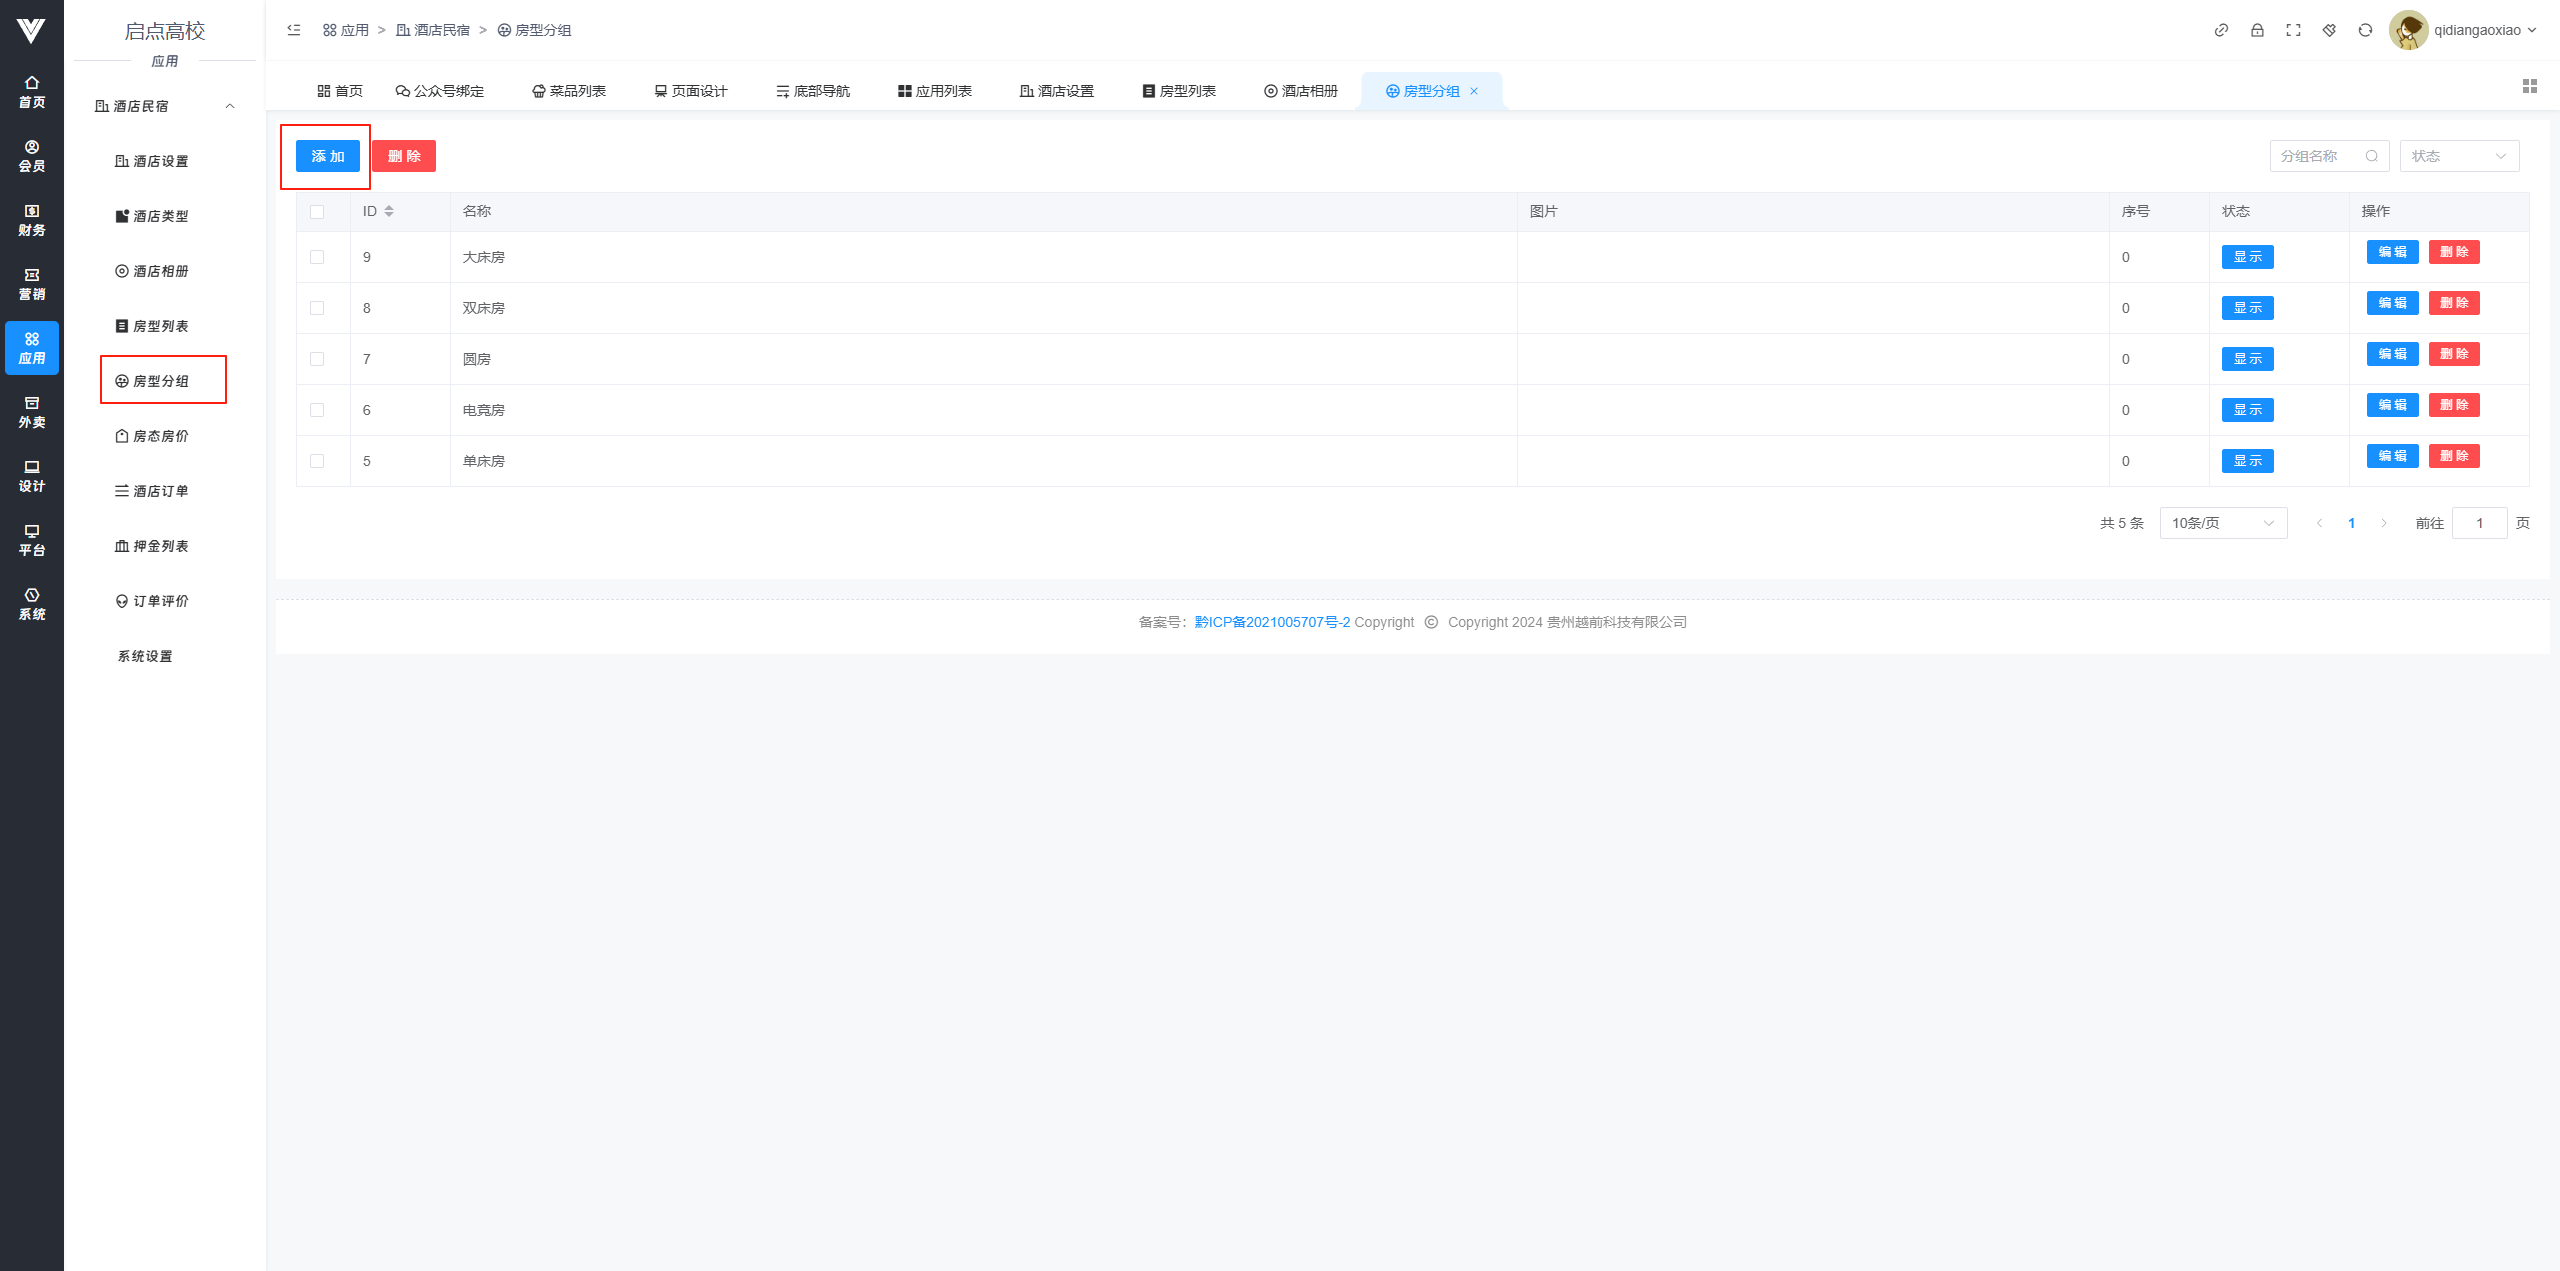Open the link icon in the header
This screenshot has height=1271, width=2560.
[2221, 30]
